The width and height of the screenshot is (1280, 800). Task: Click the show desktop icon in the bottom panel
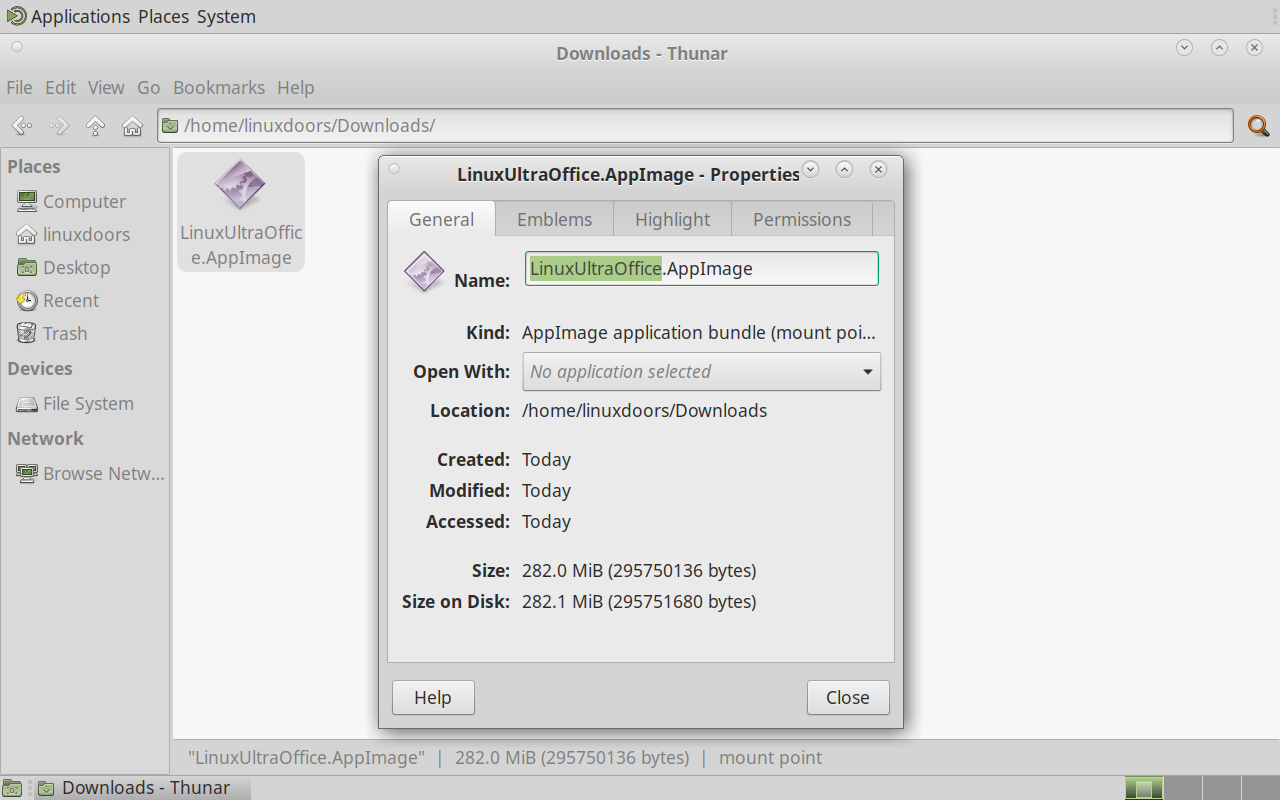tap(12, 788)
